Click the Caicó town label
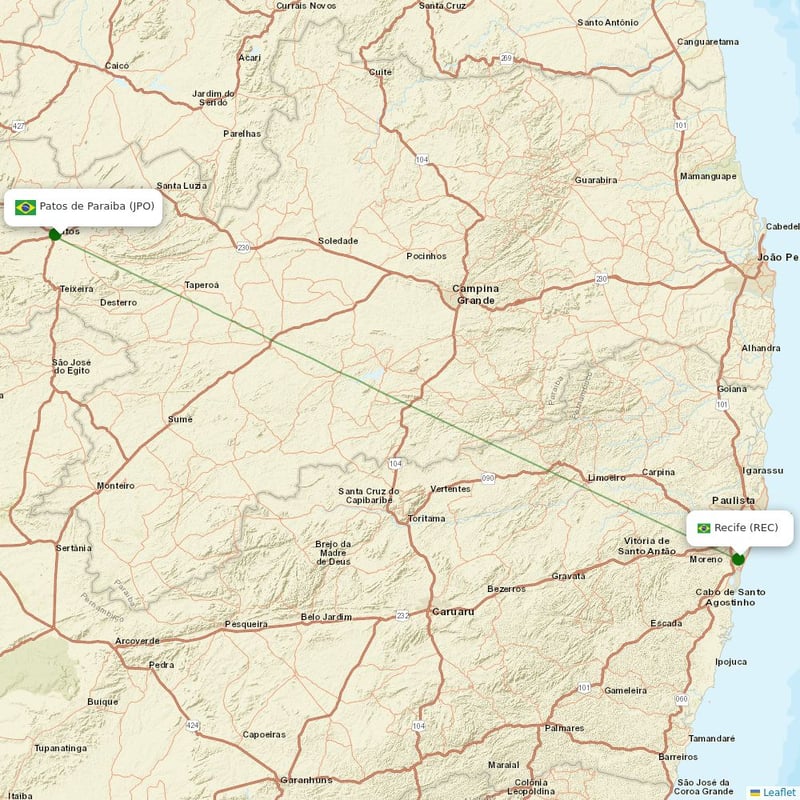Image resolution: width=800 pixels, height=800 pixels. [x=117, y=66]
